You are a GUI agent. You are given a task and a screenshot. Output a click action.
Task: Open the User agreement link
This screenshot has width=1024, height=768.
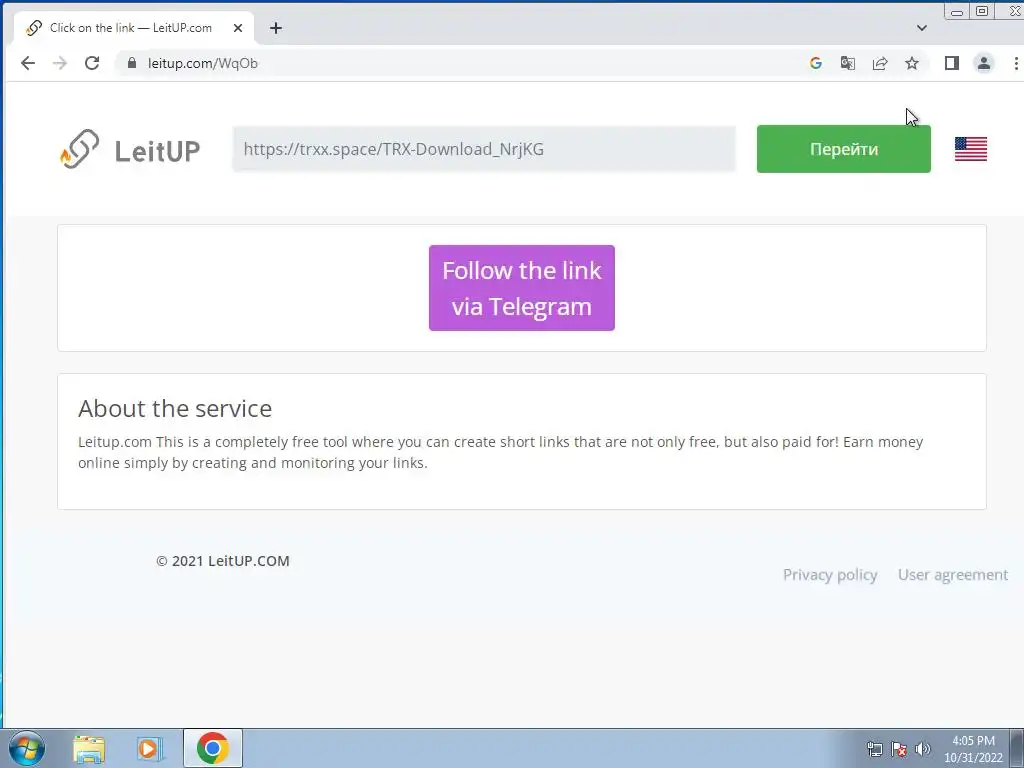(953, 575)
